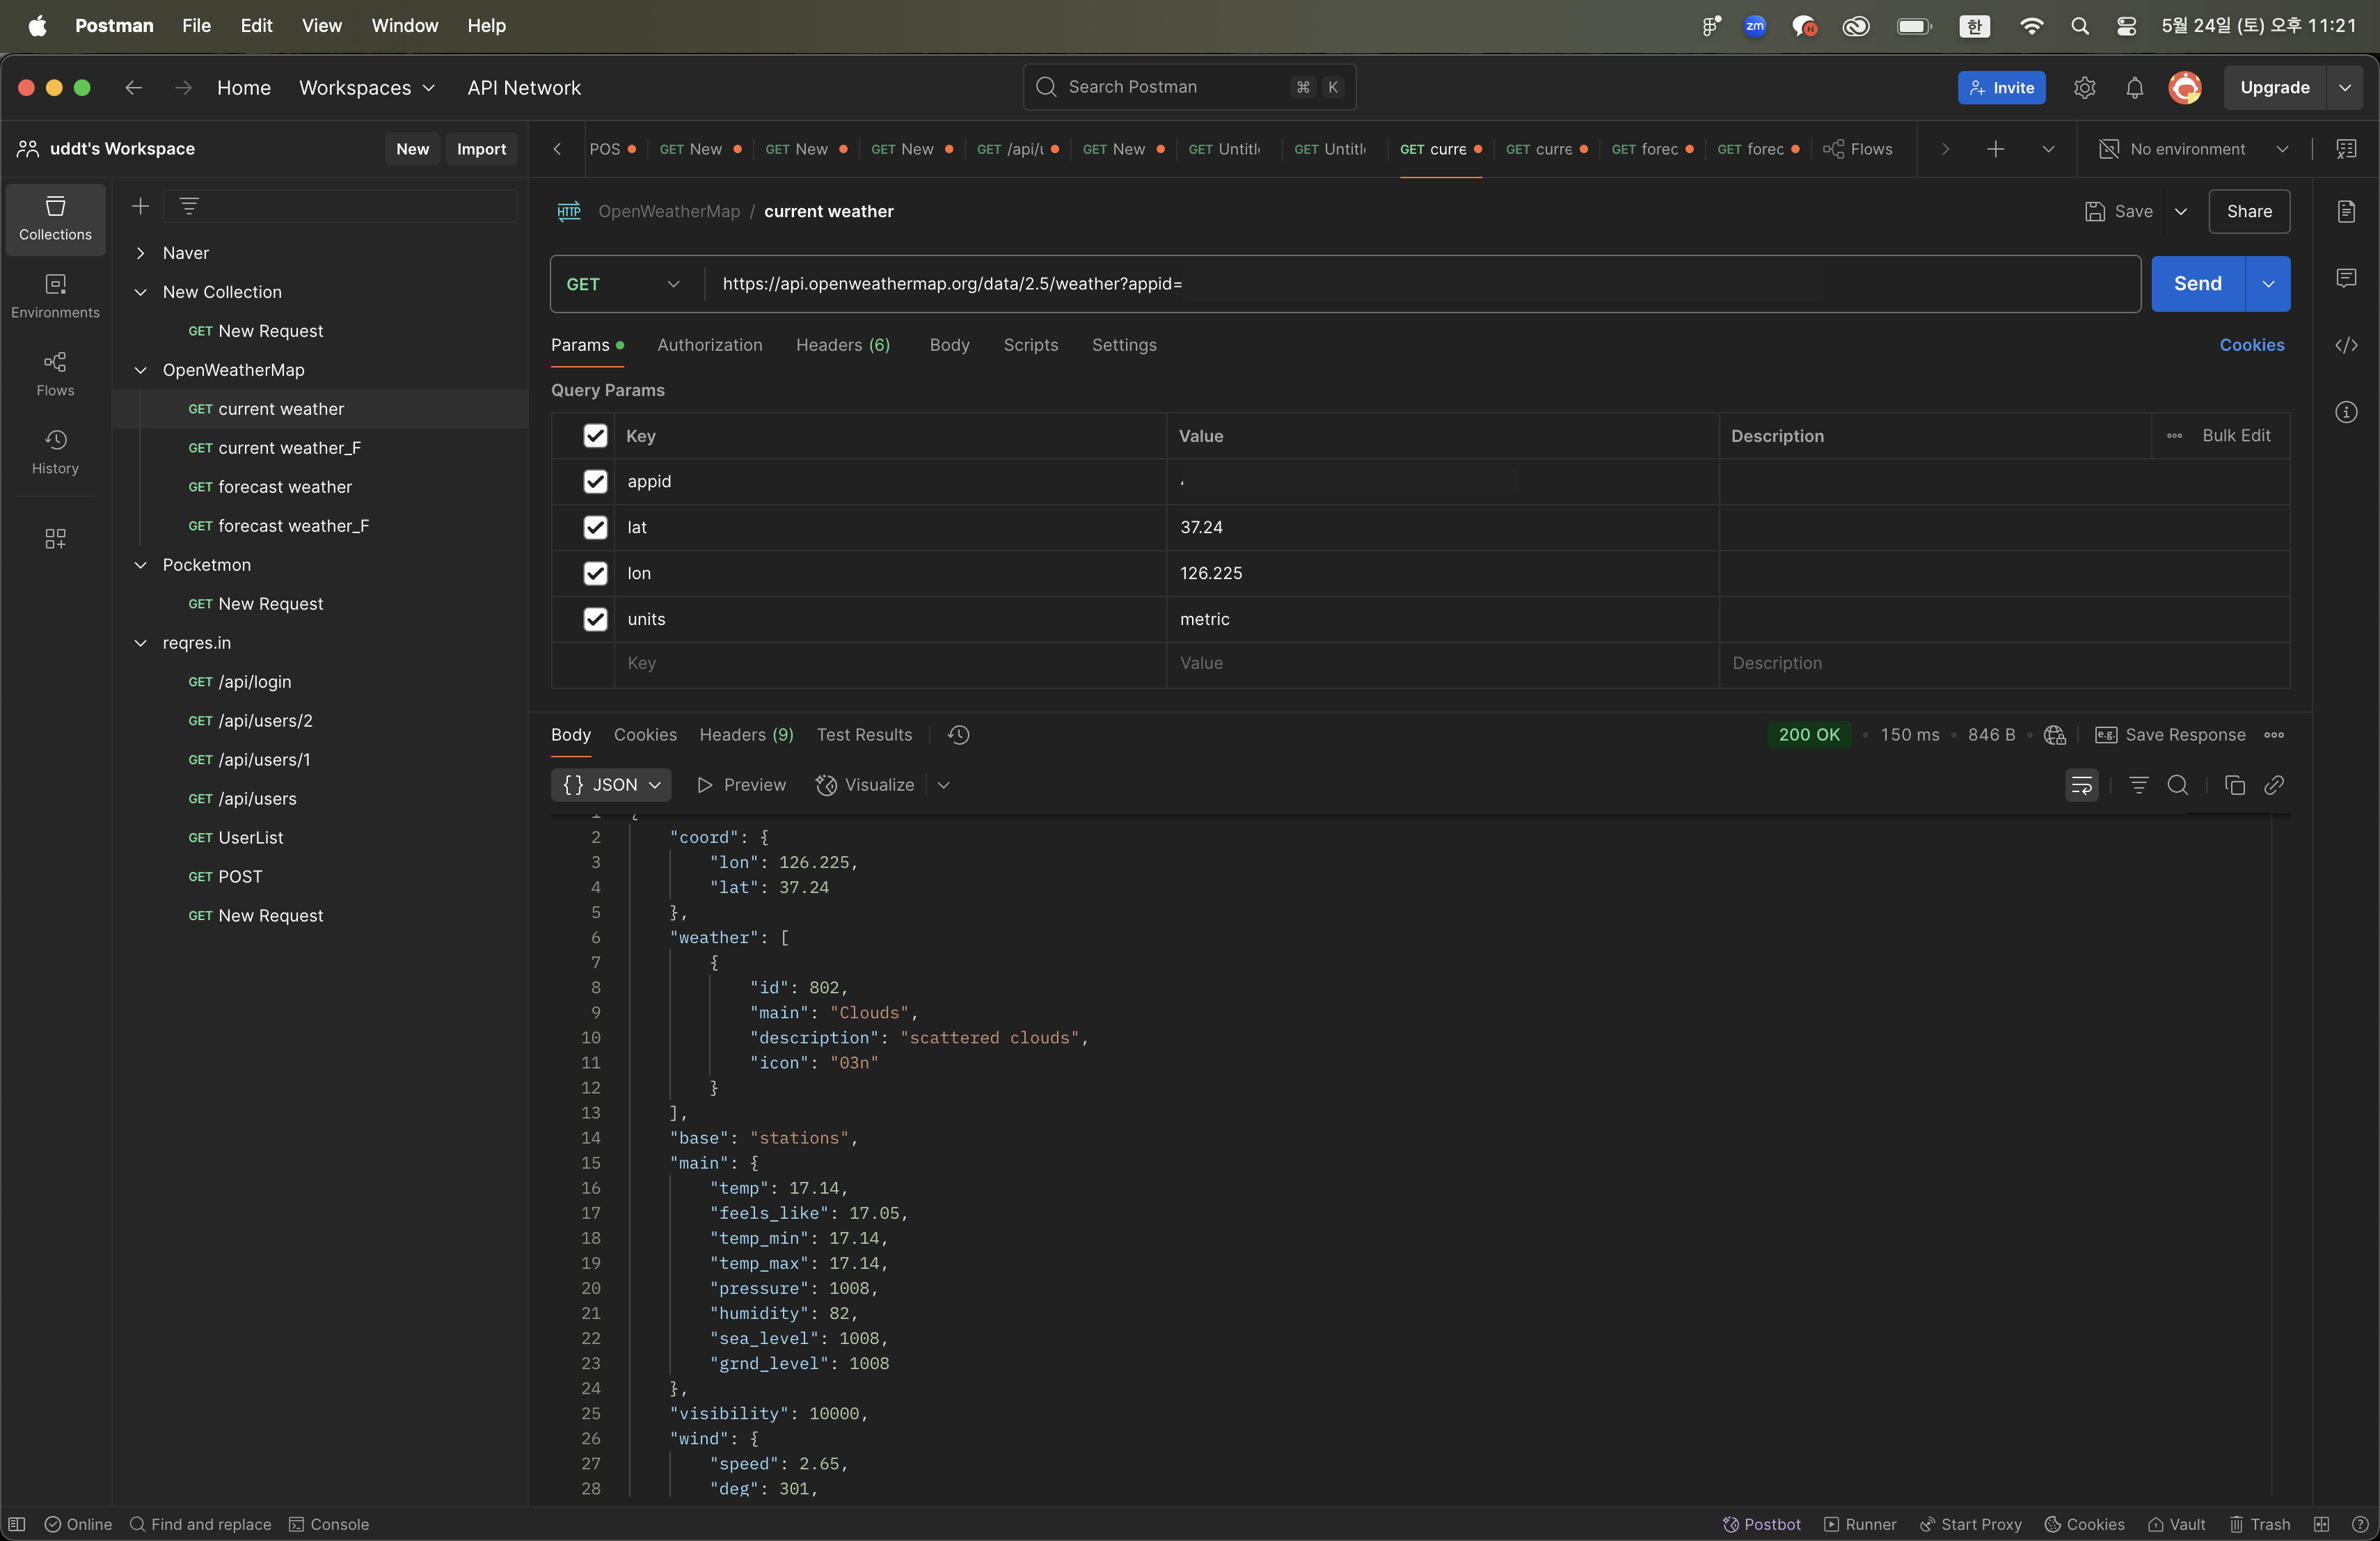Switch to the Authorization tab
The width and height of the screenshot is (2380, 1541).
click(709, 345)
